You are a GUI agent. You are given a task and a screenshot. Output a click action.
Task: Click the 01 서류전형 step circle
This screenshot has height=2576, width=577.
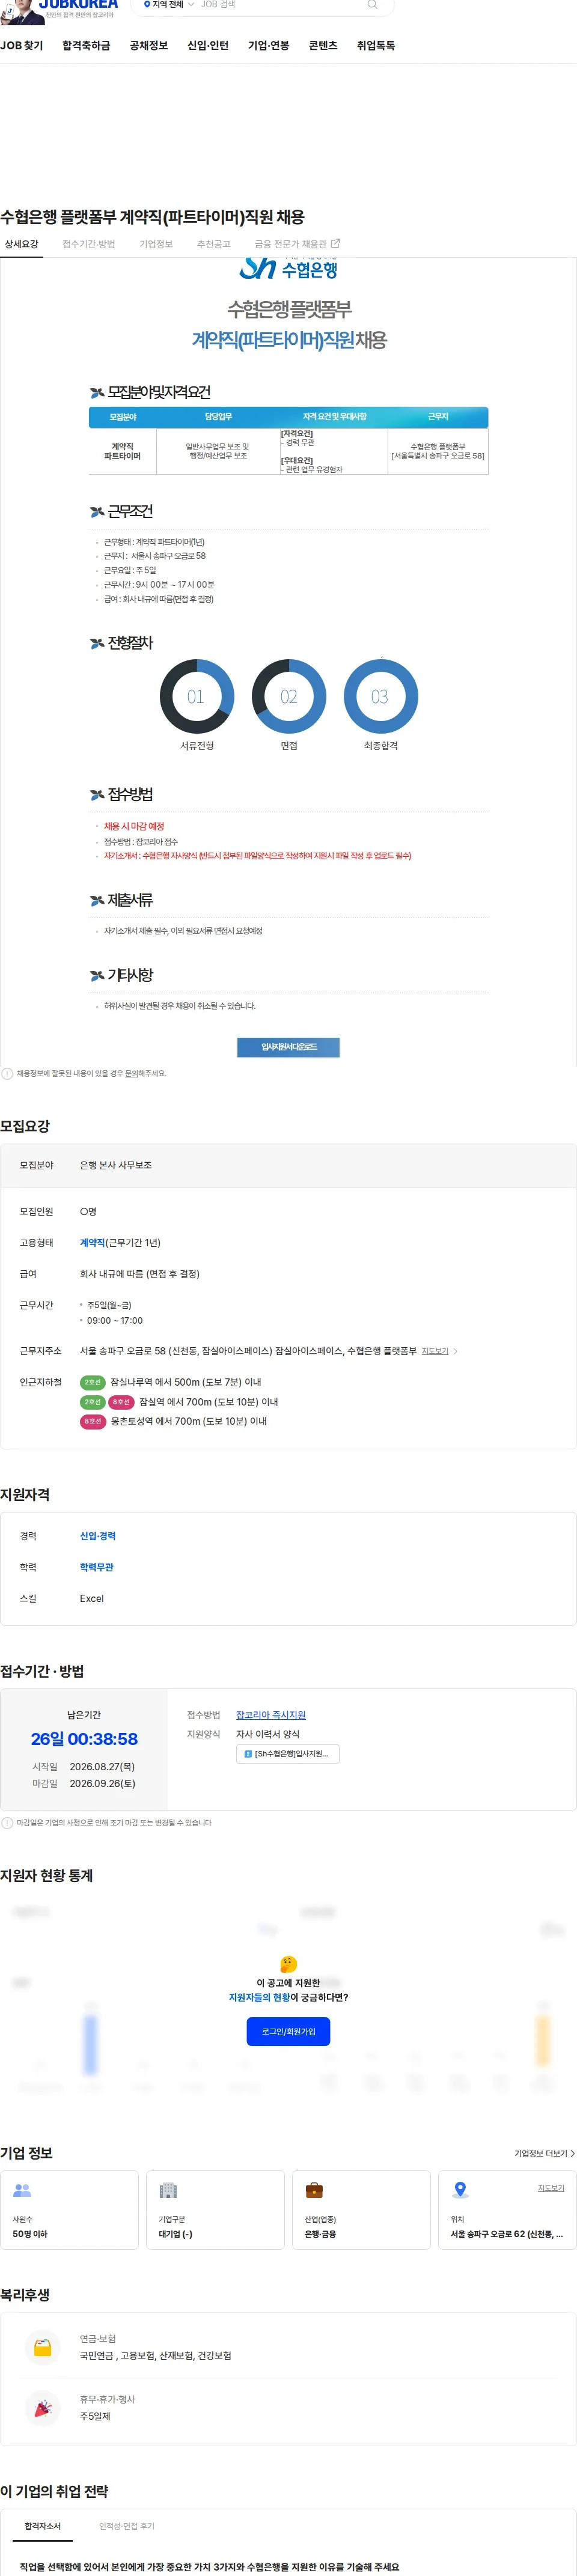(197, 697)
